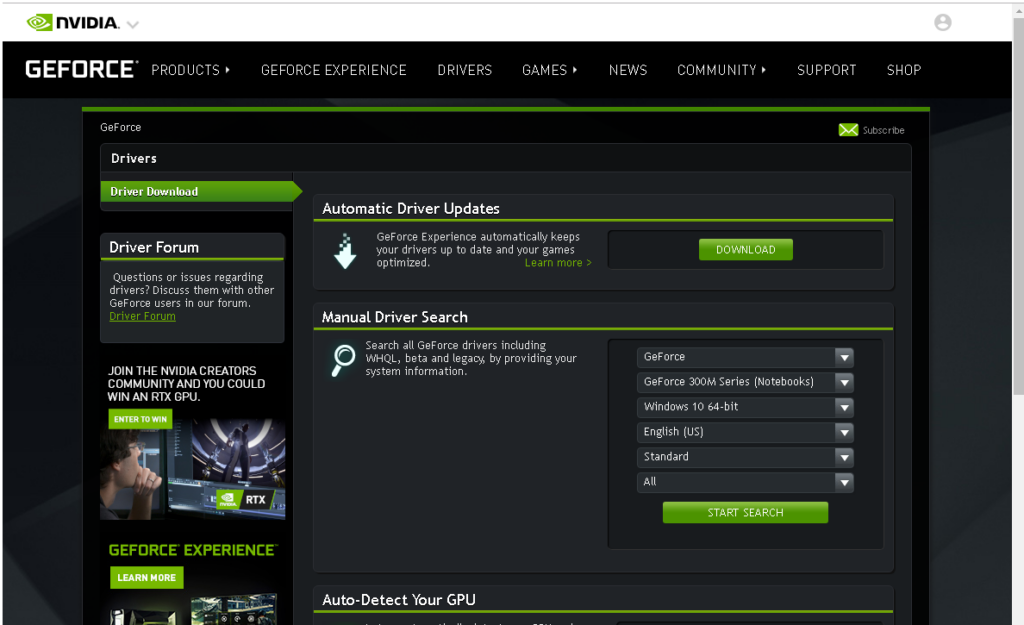This screenshot has width=1024, height=625.
Task: Click the Enter to Win button
Action: point(140,419)
